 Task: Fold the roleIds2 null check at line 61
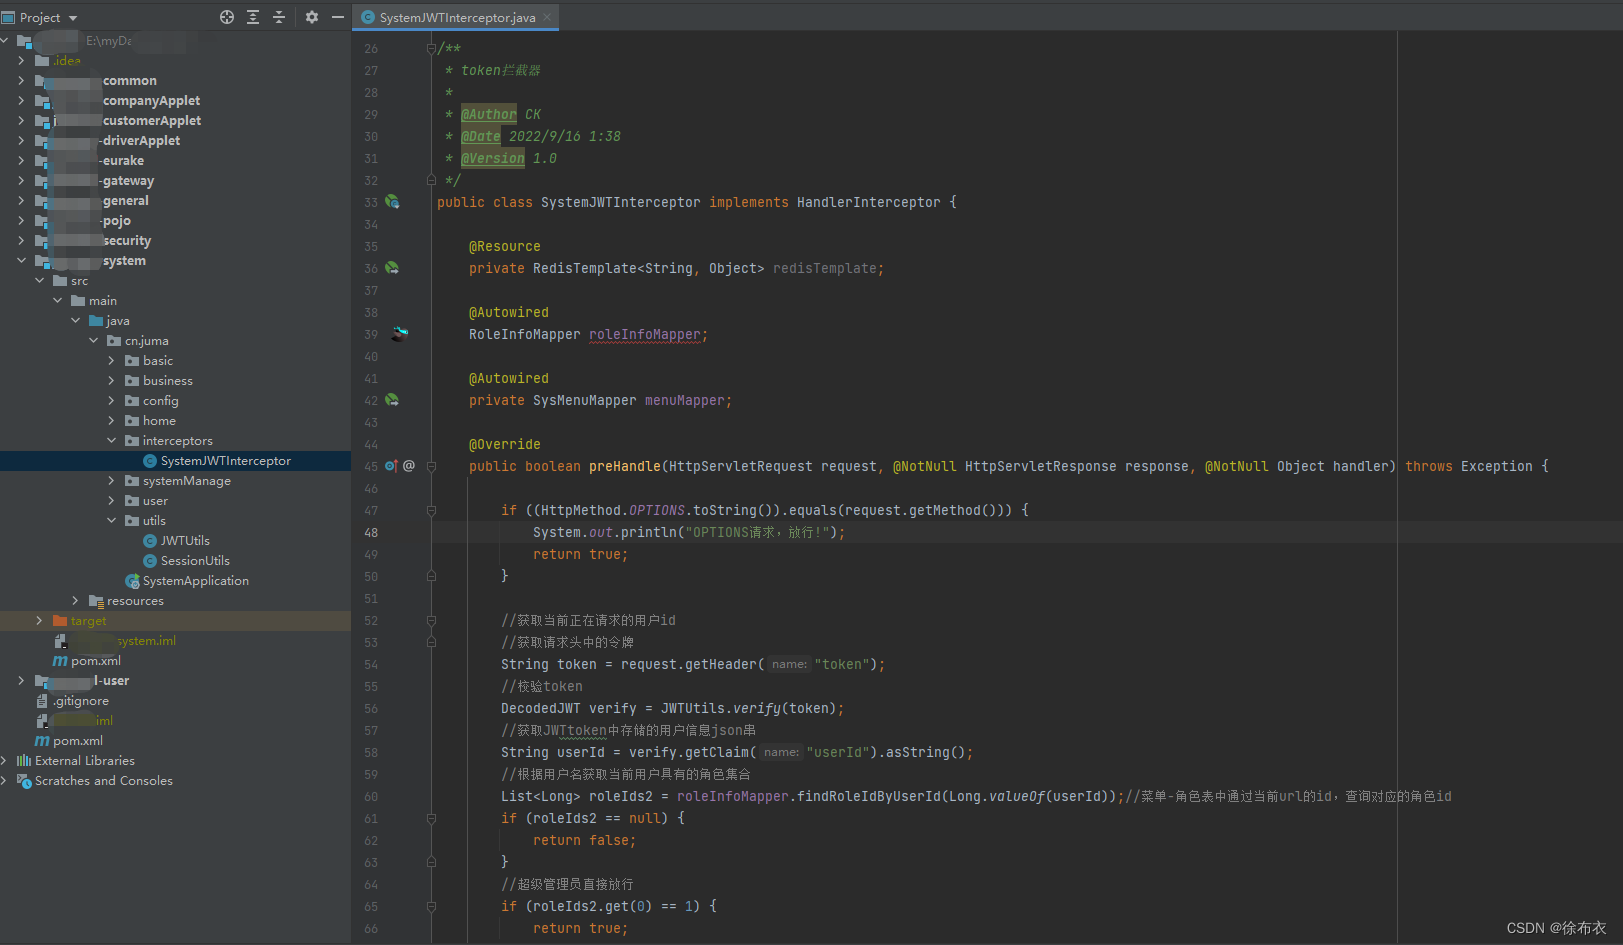tap(431, 818)
